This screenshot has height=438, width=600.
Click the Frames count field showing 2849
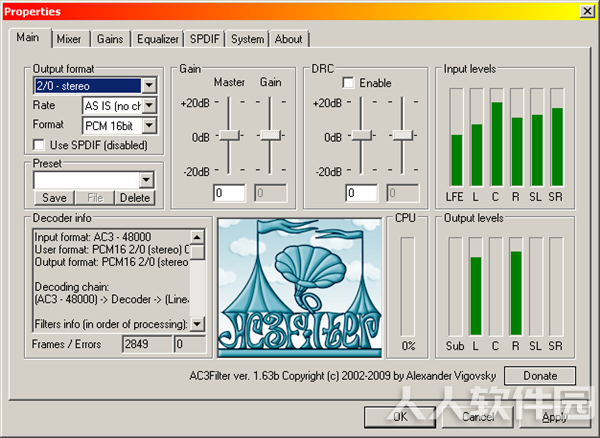coord(147,344)
